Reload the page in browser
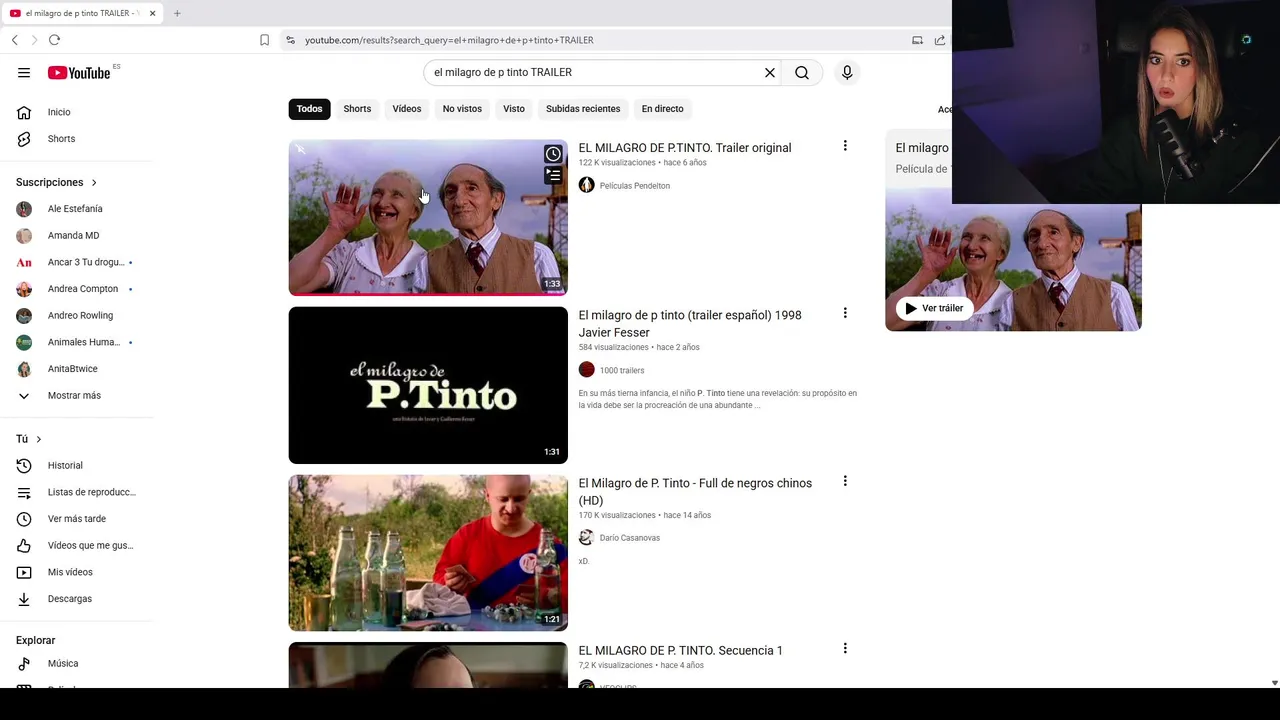Screen dimensions: 1280x720 click(x=54, y=40)
